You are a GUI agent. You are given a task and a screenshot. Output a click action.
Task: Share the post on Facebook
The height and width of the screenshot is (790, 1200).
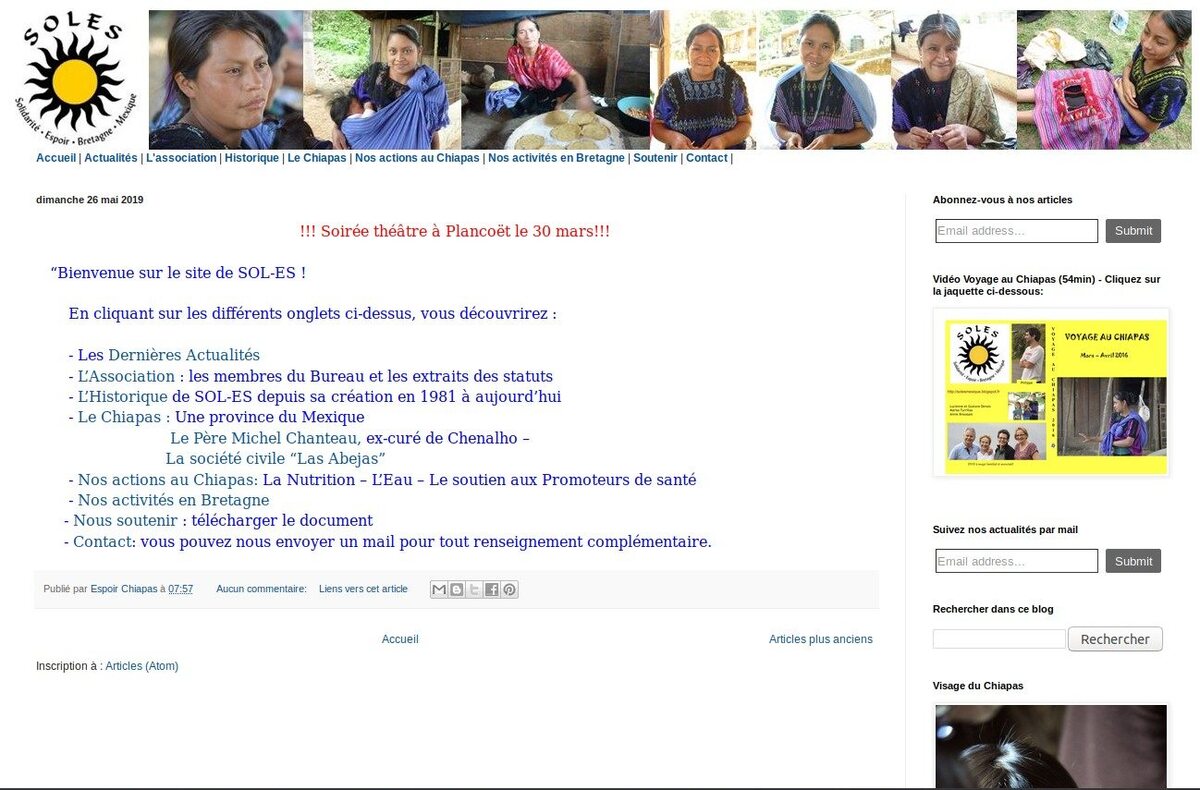pyautogui.click(x=492, y=590)
